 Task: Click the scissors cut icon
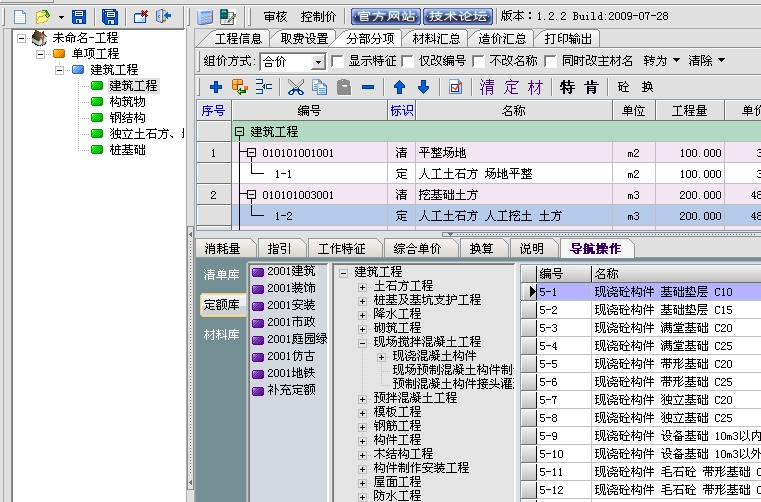pos(296,87)
